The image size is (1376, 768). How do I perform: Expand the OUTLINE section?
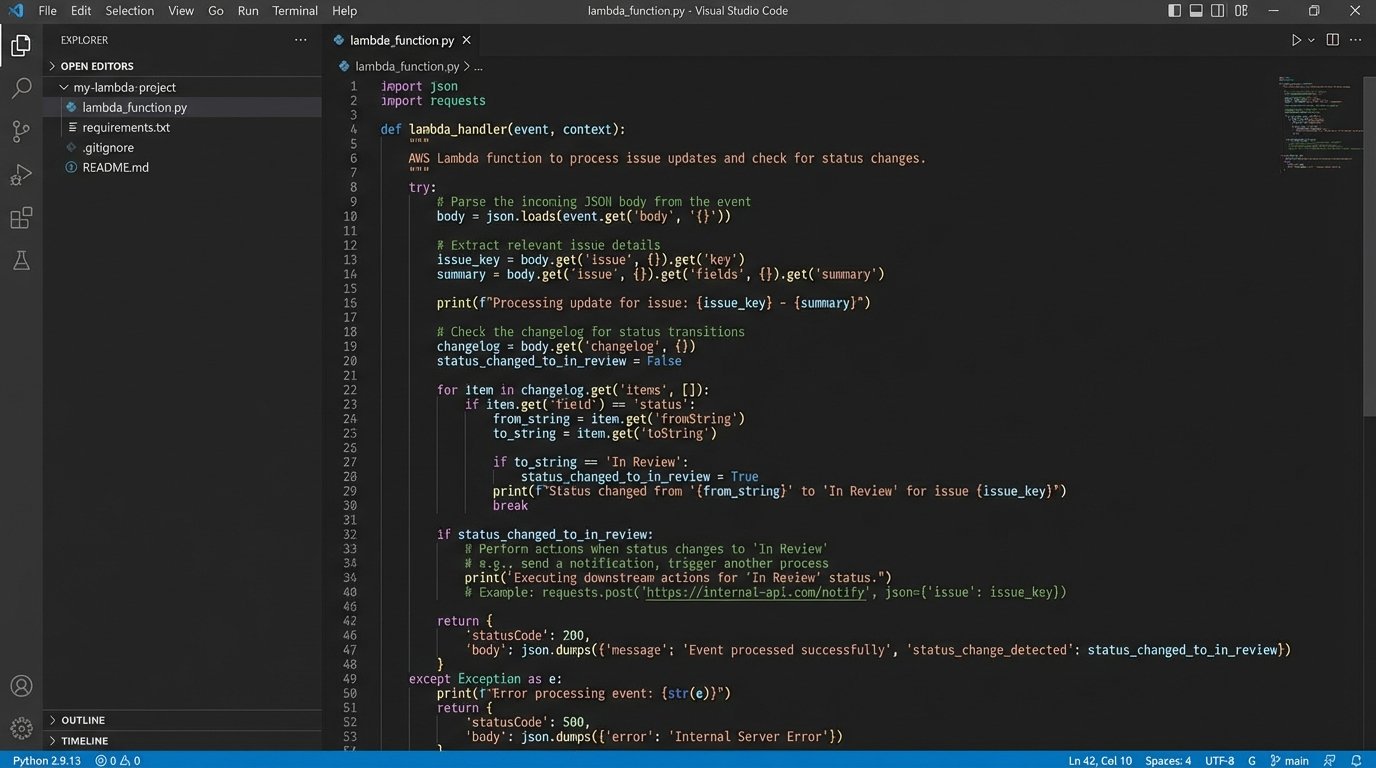click(82, 719)
